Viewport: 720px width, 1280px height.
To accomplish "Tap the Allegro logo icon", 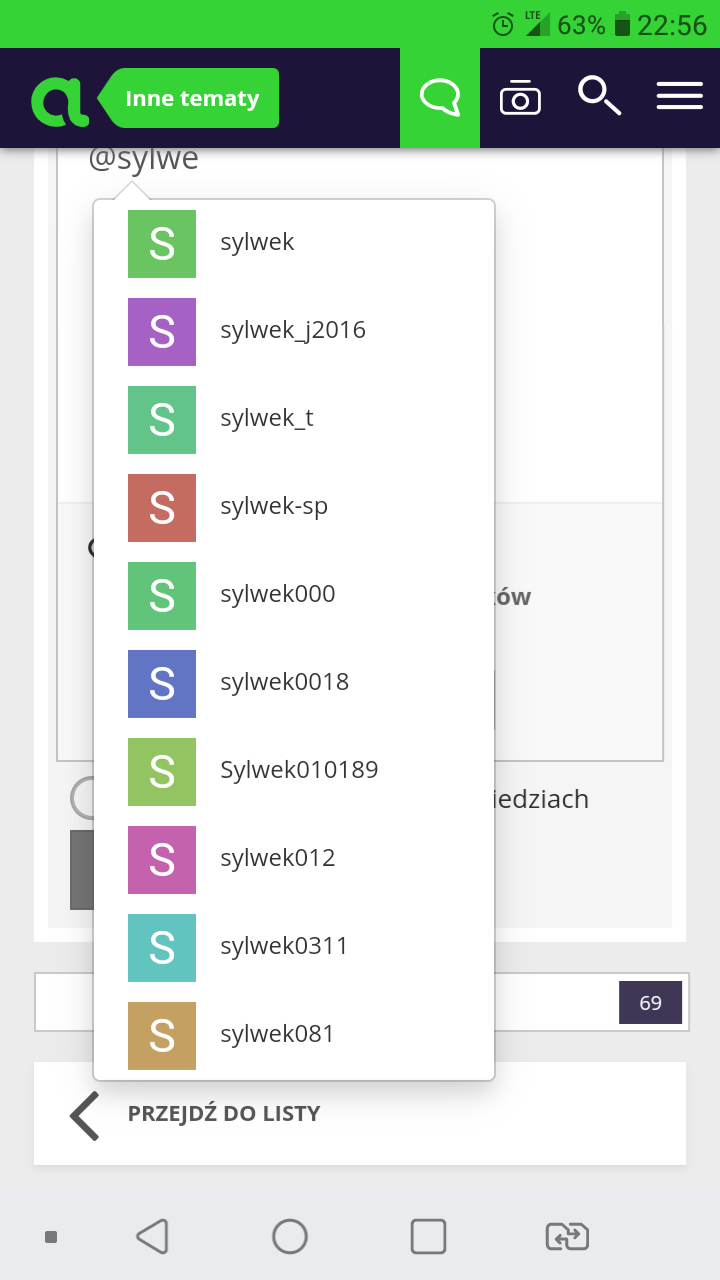I will tap(59, 99).
